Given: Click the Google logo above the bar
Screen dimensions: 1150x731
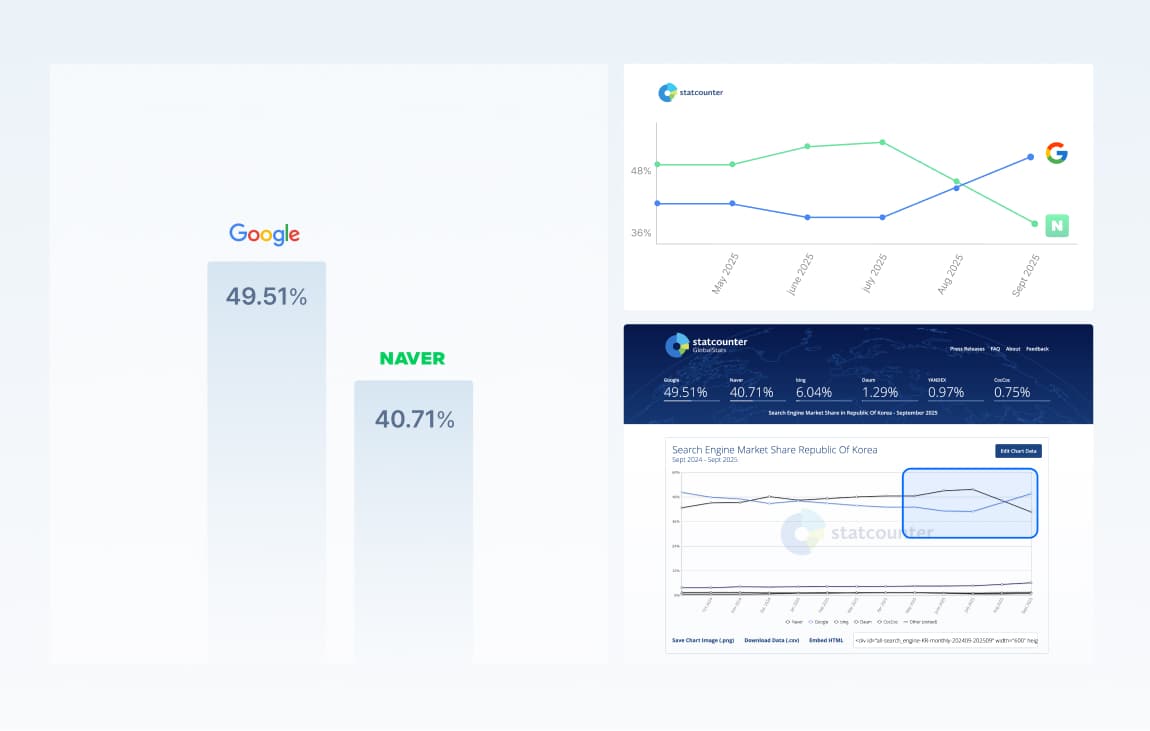Looking at the screenshot, I should [x=265, y=234].
